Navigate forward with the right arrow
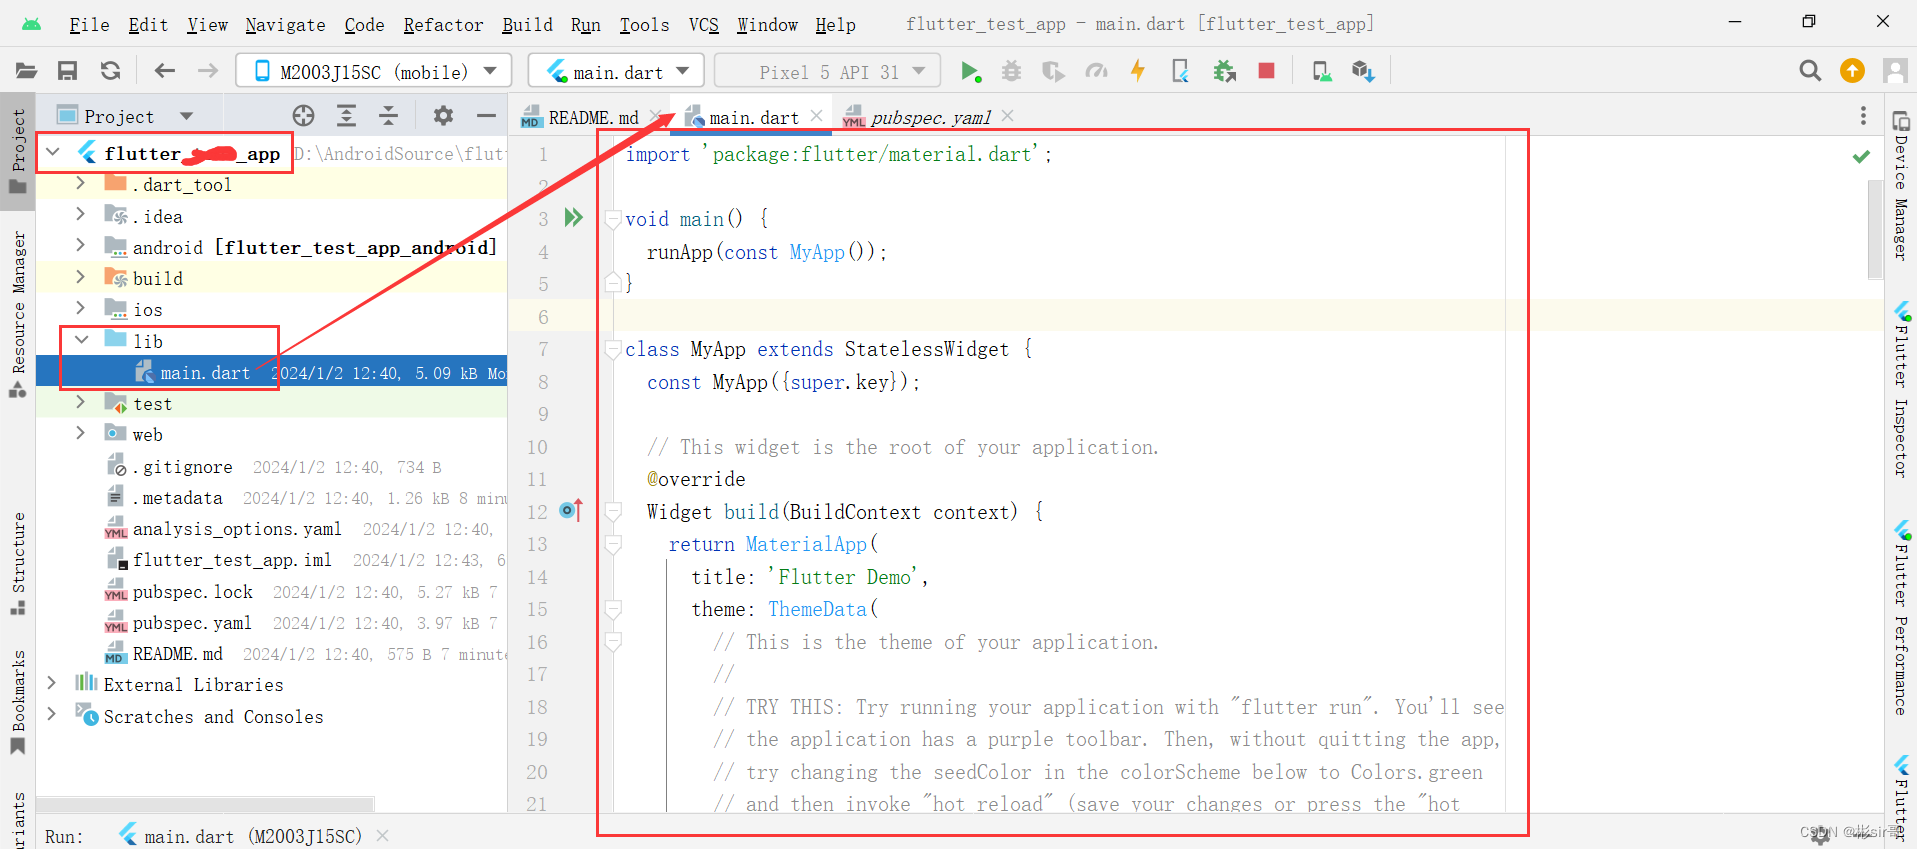The image size is (1917, 849). pyautogui.click(x=207, y=71)
